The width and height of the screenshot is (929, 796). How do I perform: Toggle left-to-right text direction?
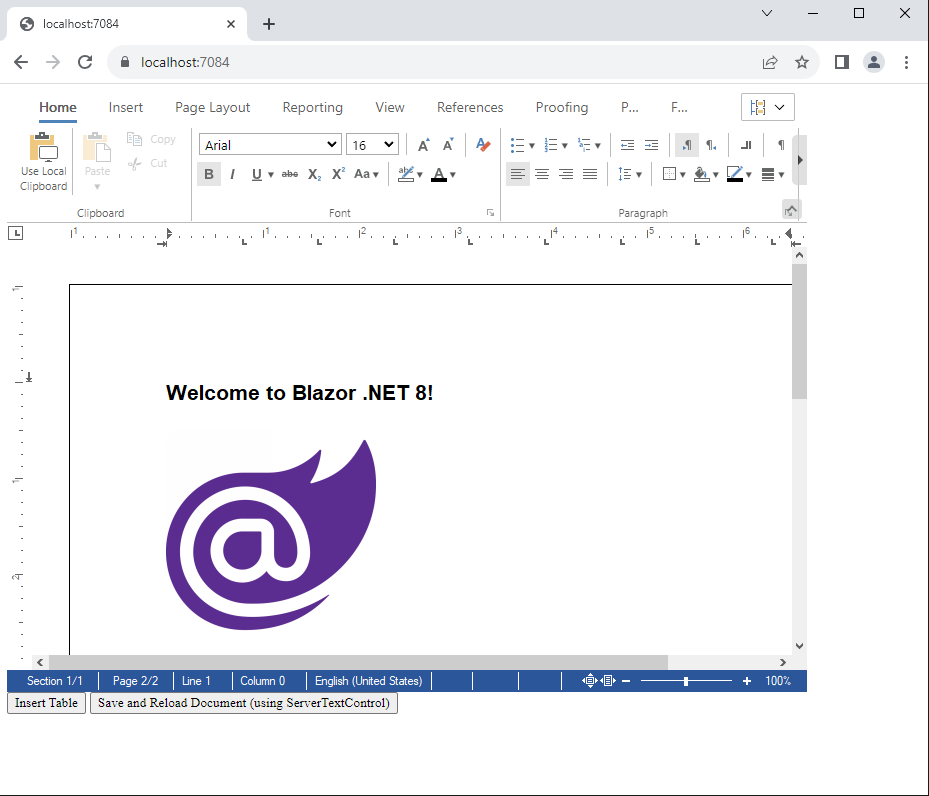point(687,145)
